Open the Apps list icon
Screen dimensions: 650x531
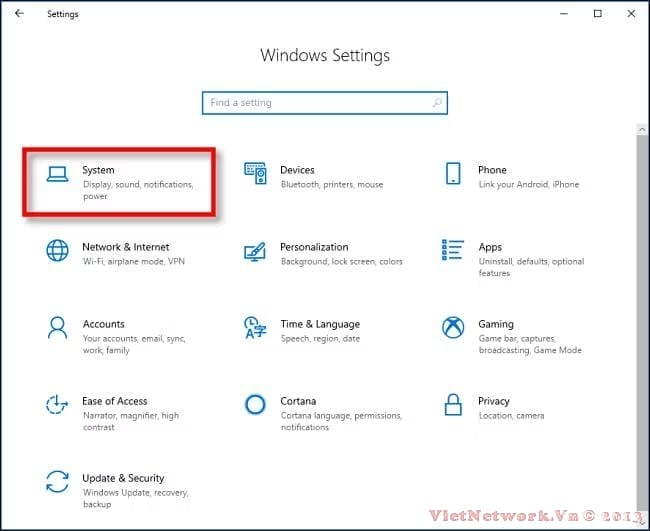pyautogui.click(x=453, y=250)
